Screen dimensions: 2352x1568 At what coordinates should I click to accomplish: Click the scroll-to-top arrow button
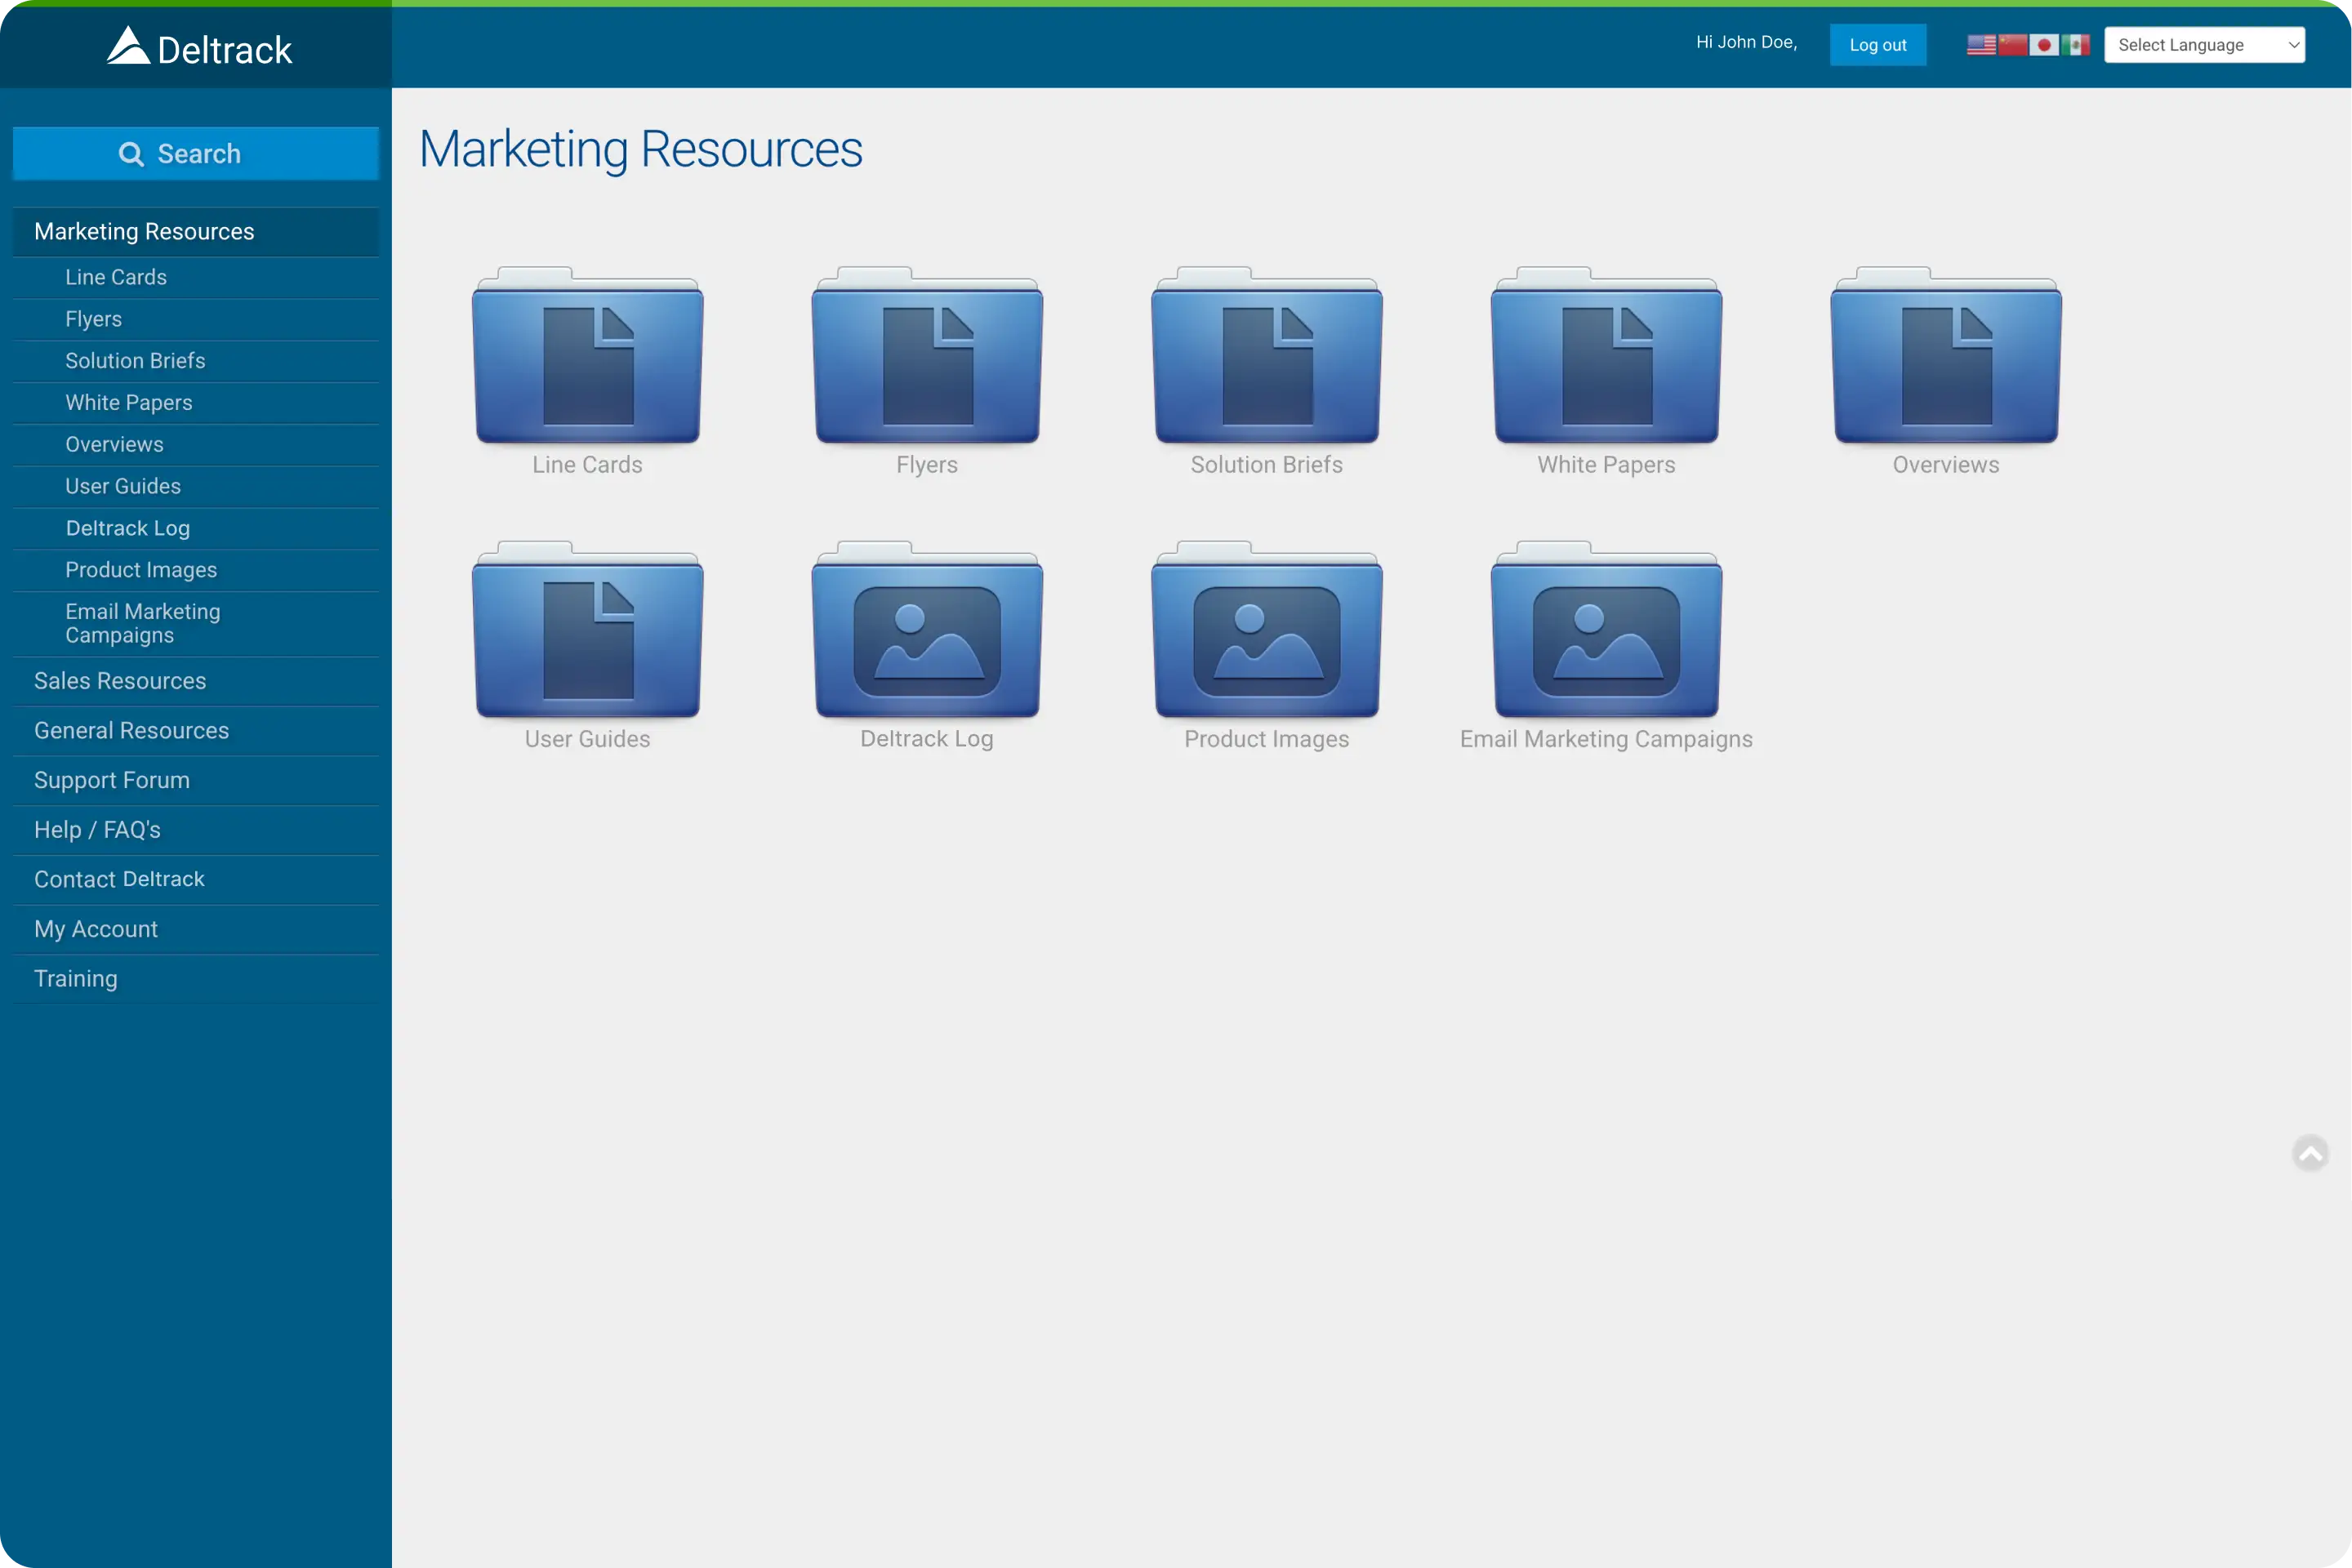[2310, 1153]
